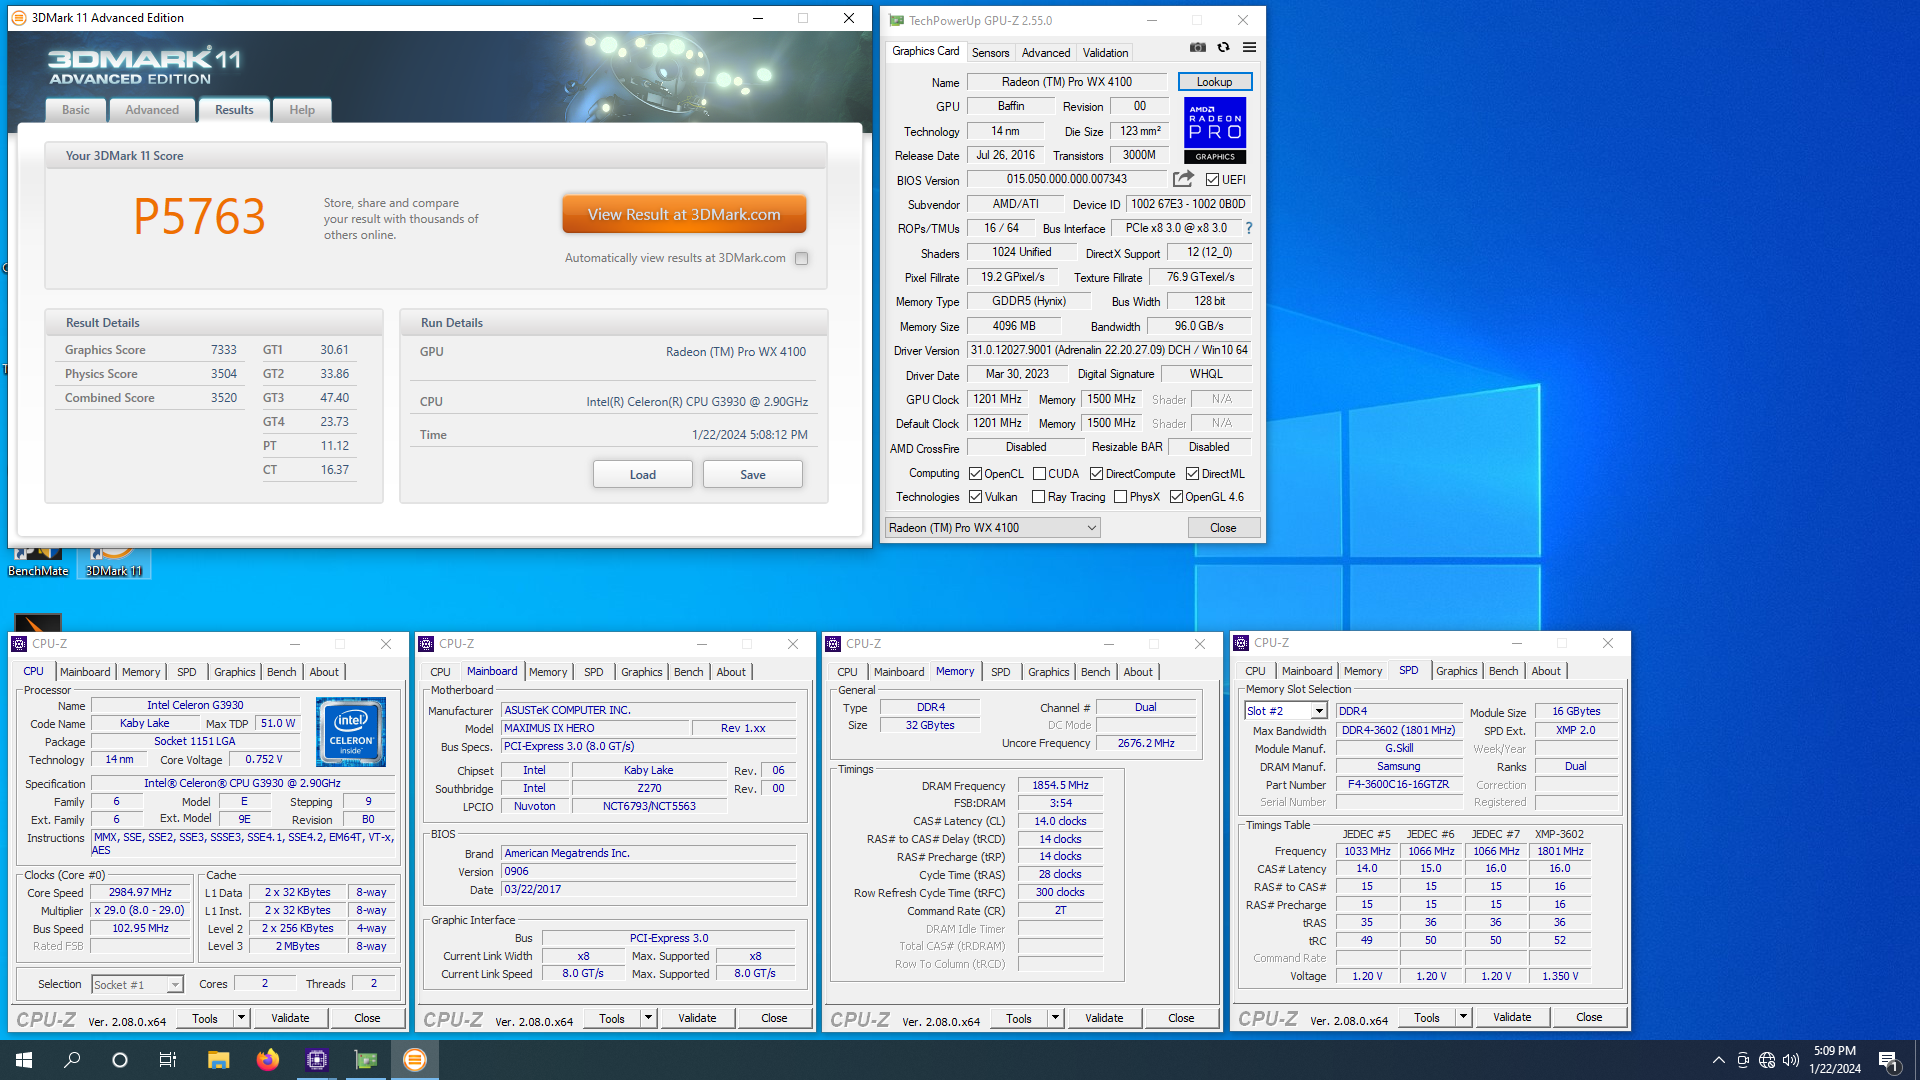Expand Tools dropdown arrow in SPD window
Screen dimensions: 1920x1080
(1463, 1017)
